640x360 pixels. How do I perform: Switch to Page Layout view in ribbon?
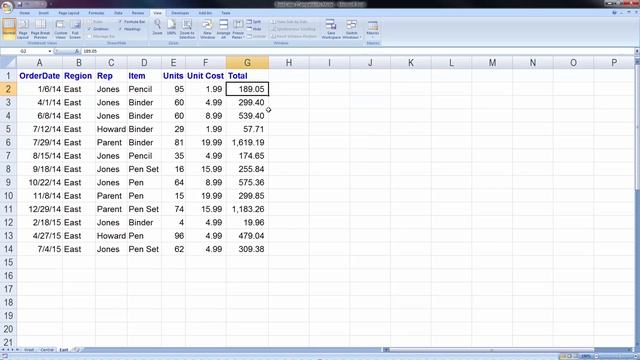pos(23,29)
